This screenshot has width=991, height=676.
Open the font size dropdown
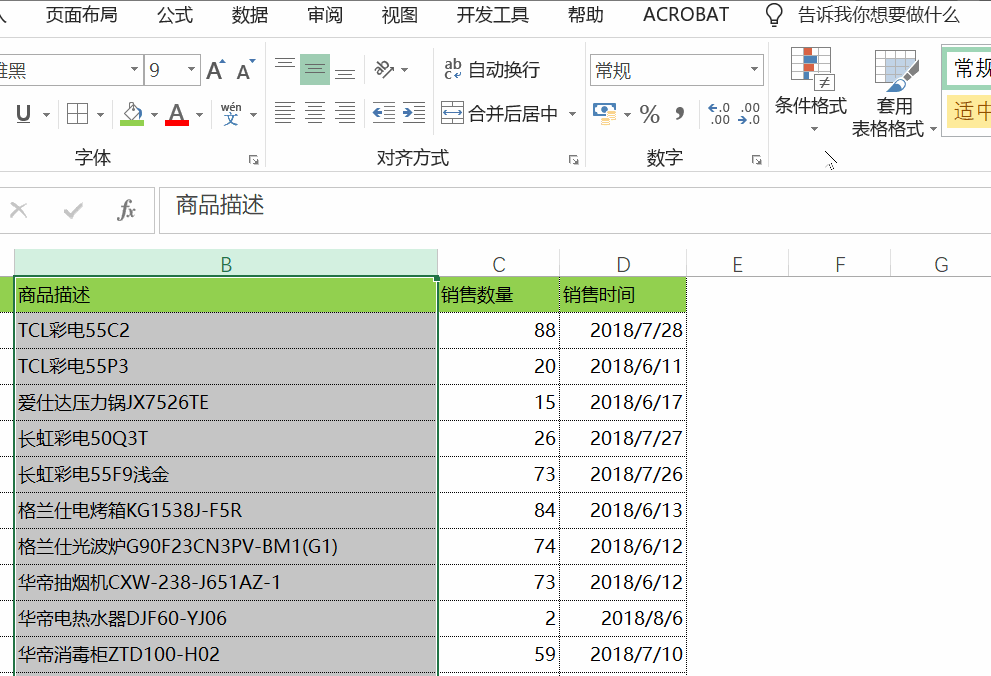point(191,69)
